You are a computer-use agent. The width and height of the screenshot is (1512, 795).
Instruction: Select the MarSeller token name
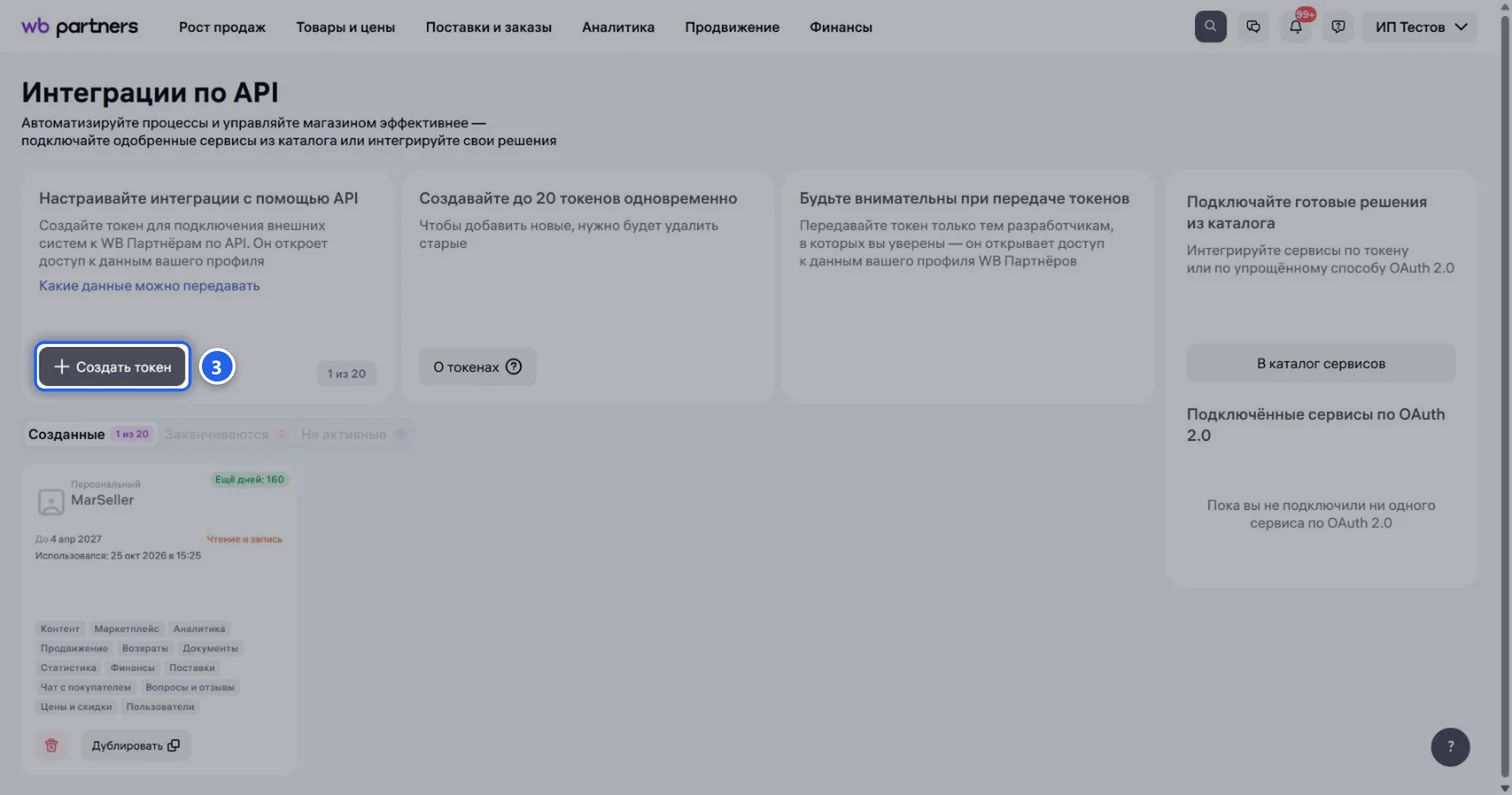pos(102,500)
